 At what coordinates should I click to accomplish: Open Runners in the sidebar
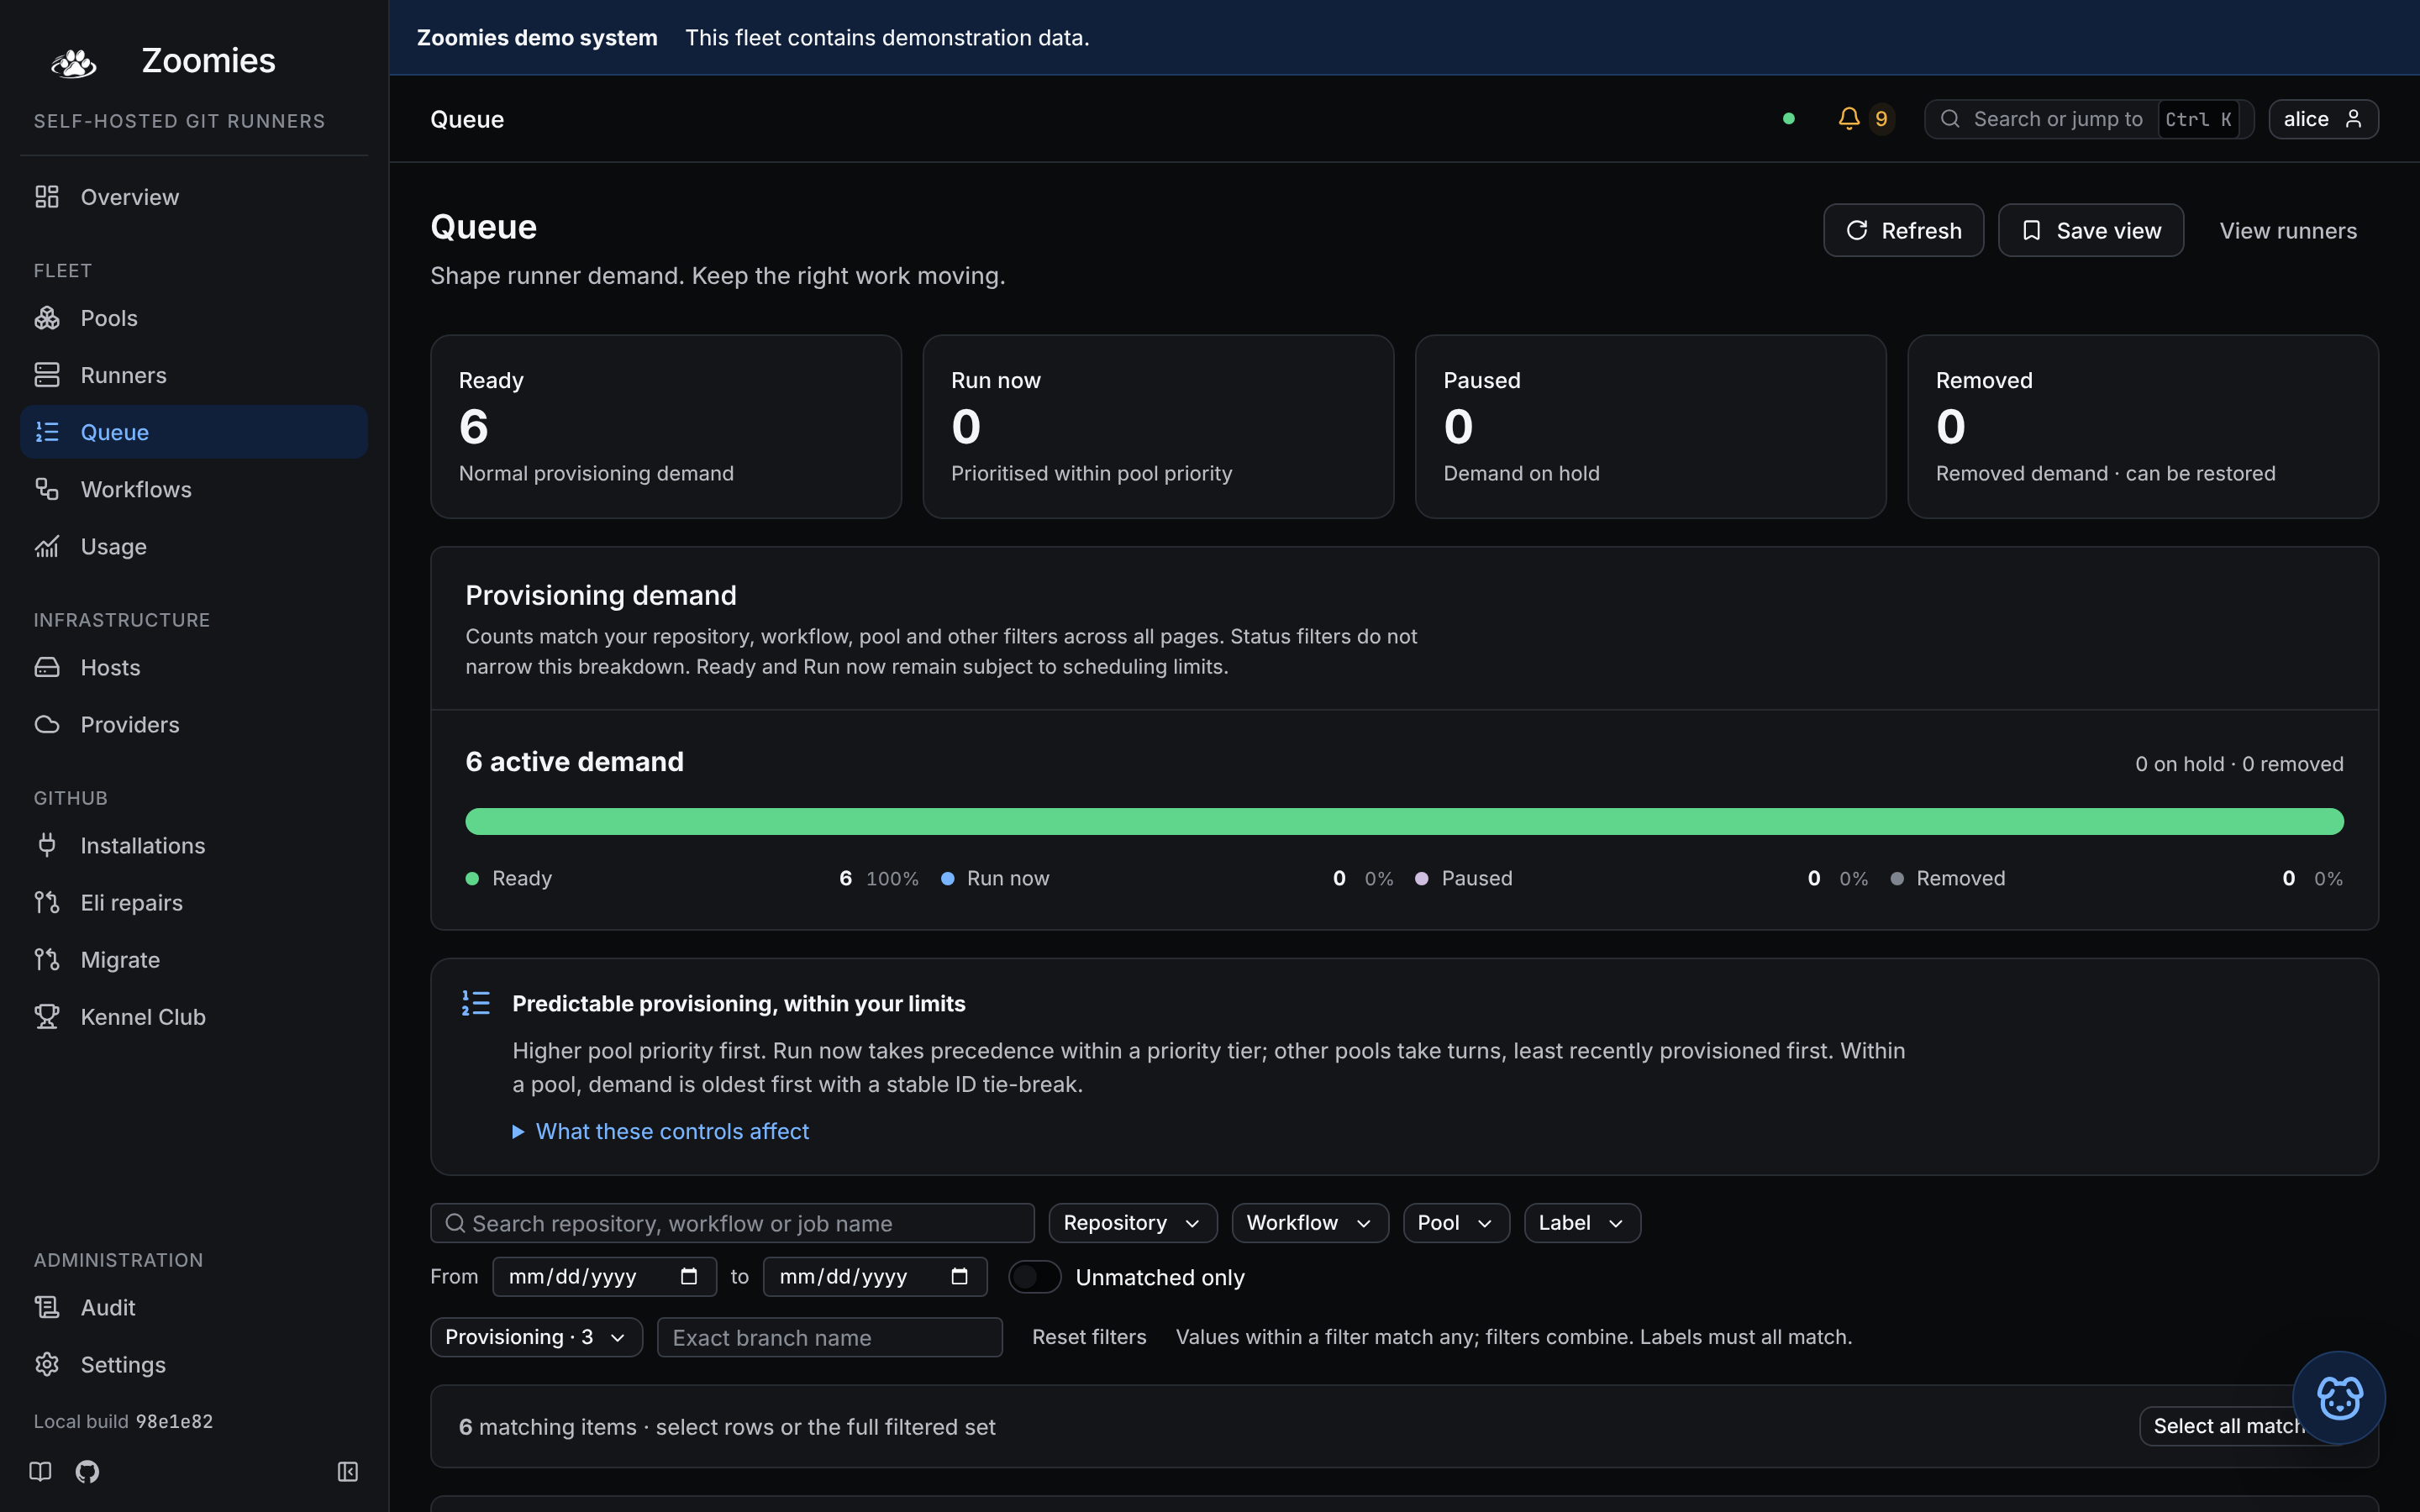pos(194,375)
